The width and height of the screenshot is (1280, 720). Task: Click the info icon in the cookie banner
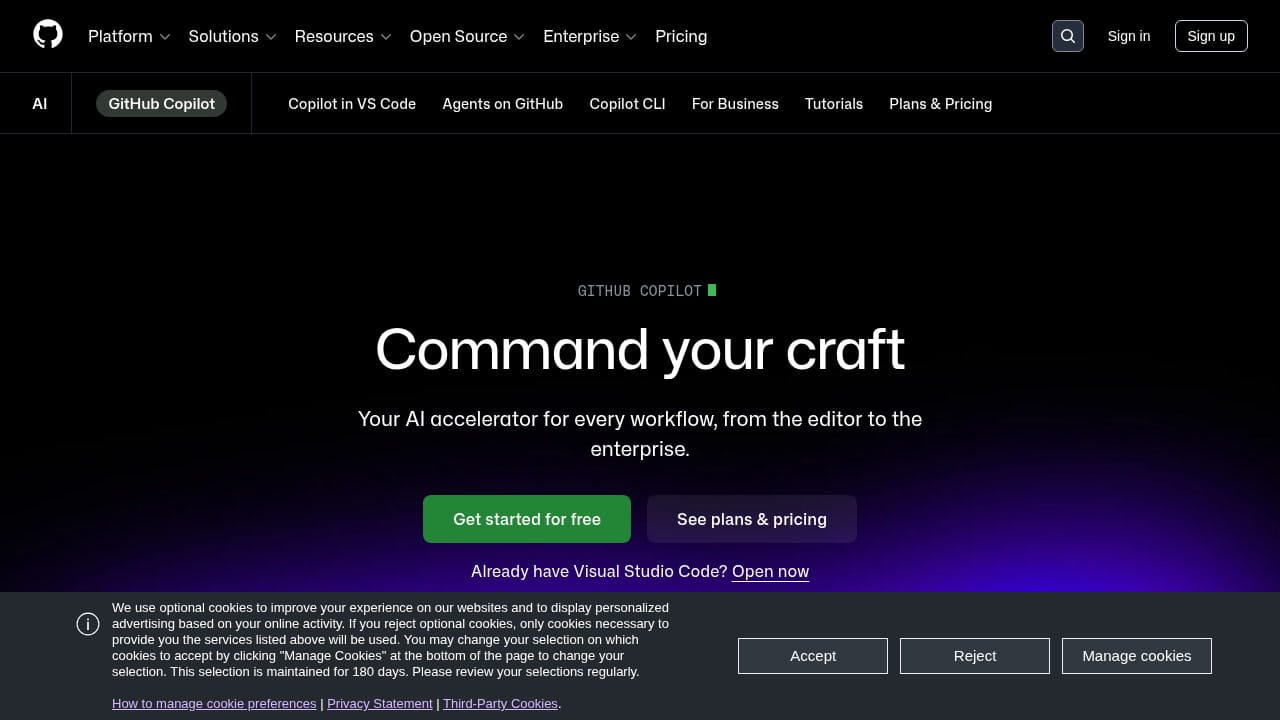88,623
